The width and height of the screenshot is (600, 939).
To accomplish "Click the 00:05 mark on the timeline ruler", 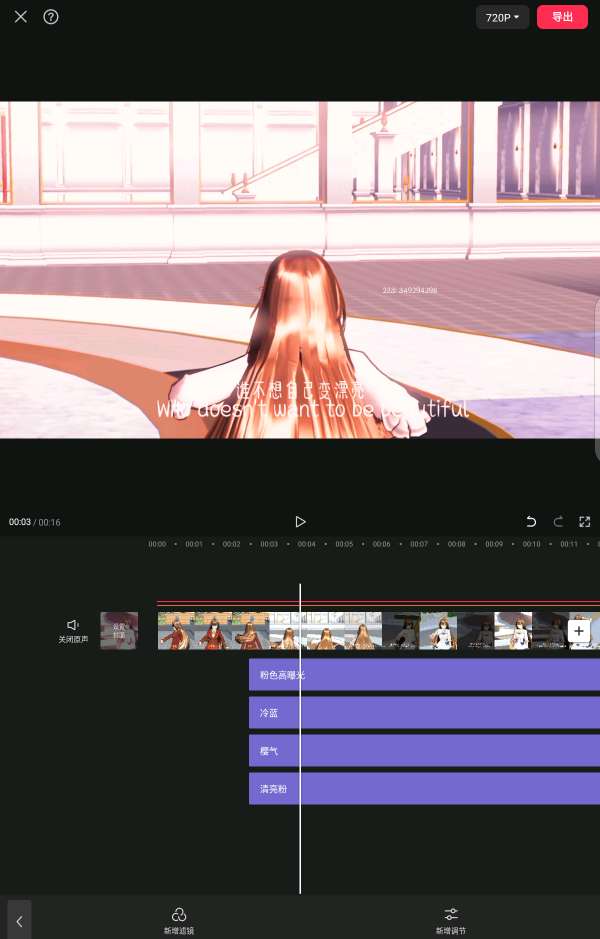I will (x=344, y=544).
